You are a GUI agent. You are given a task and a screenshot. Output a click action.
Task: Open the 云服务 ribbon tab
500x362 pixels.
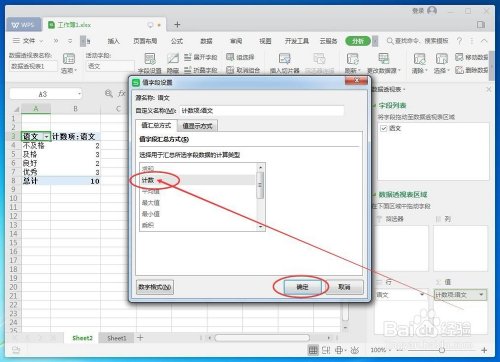point(328,41)
